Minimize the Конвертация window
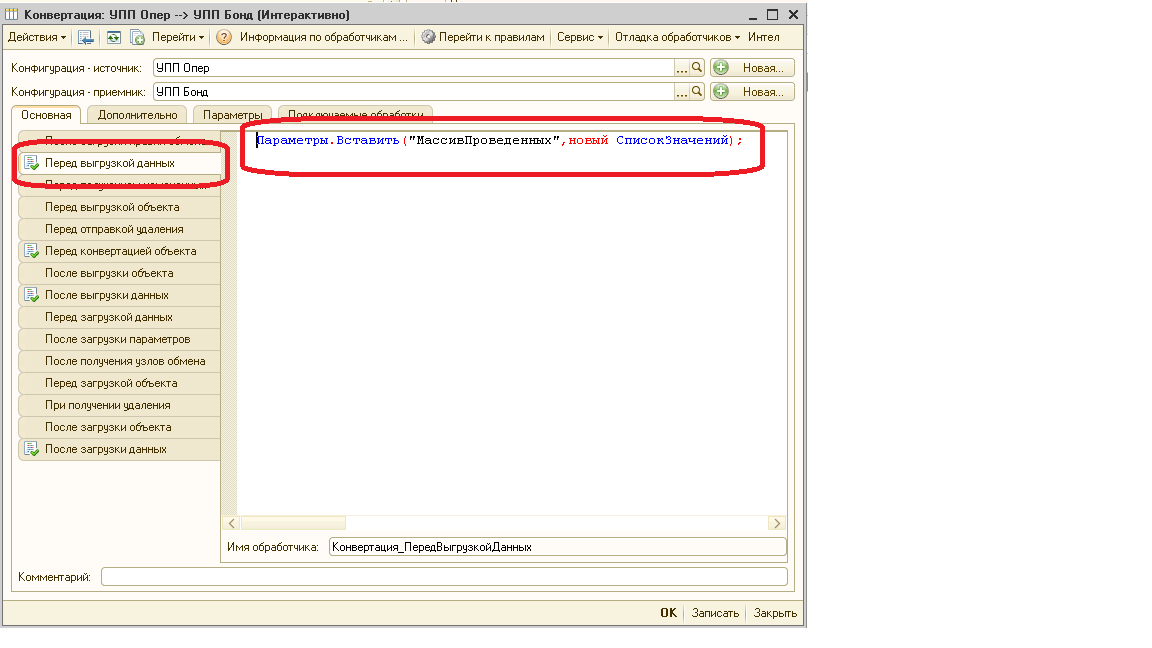 (x=753, y=15)
